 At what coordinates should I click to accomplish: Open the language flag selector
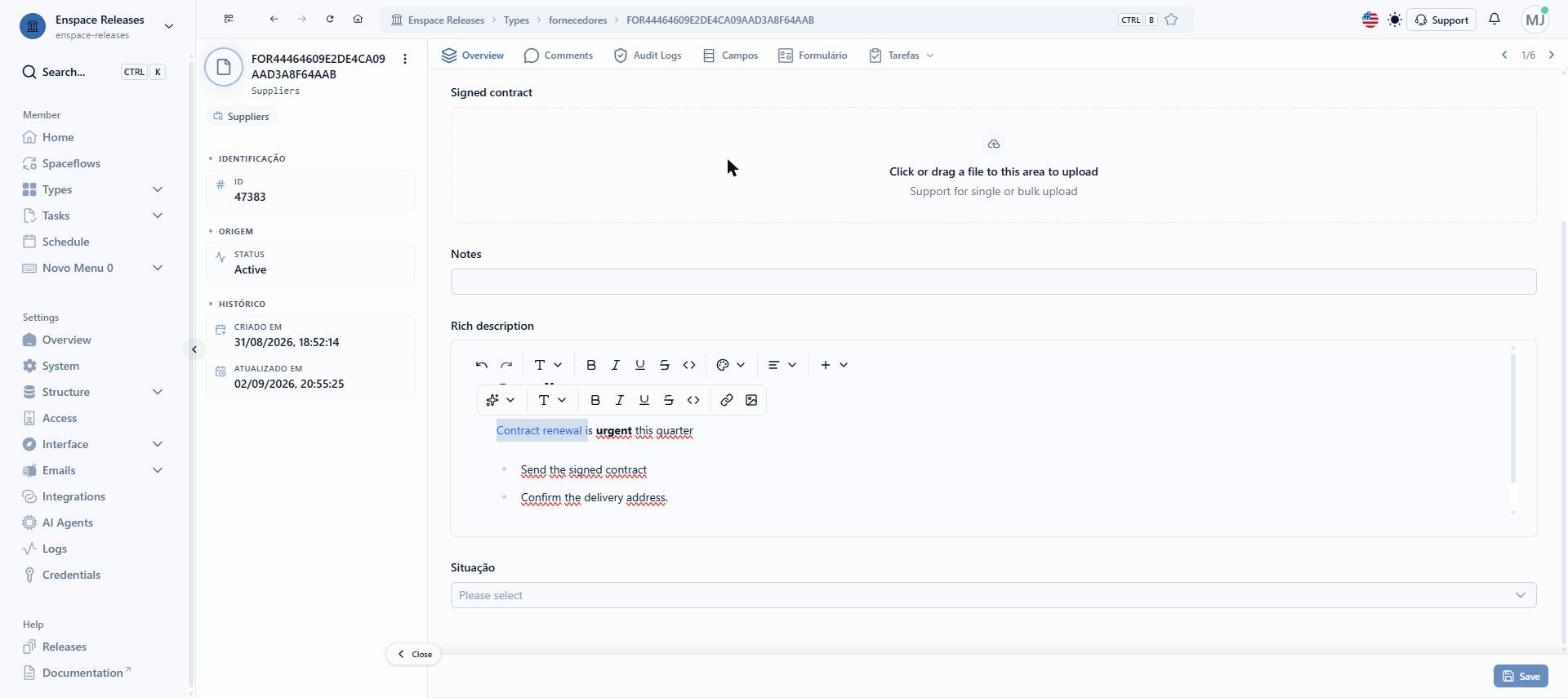tap(1370, 20)
